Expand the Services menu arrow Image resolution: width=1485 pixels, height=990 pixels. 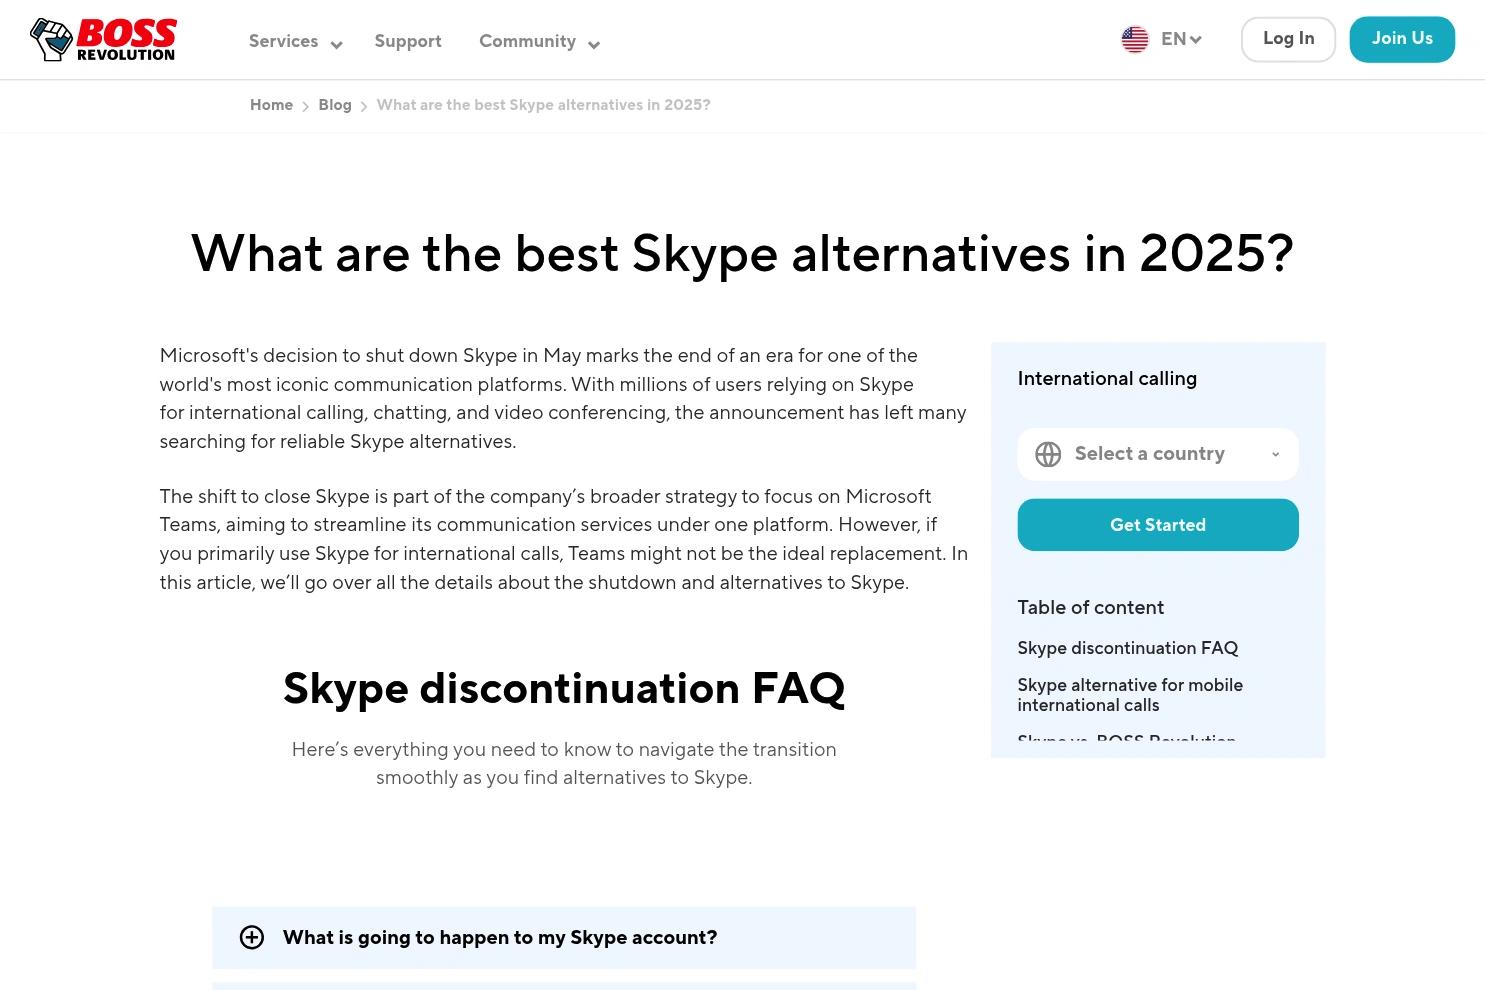pyautogui.click(x=336, y=44)
